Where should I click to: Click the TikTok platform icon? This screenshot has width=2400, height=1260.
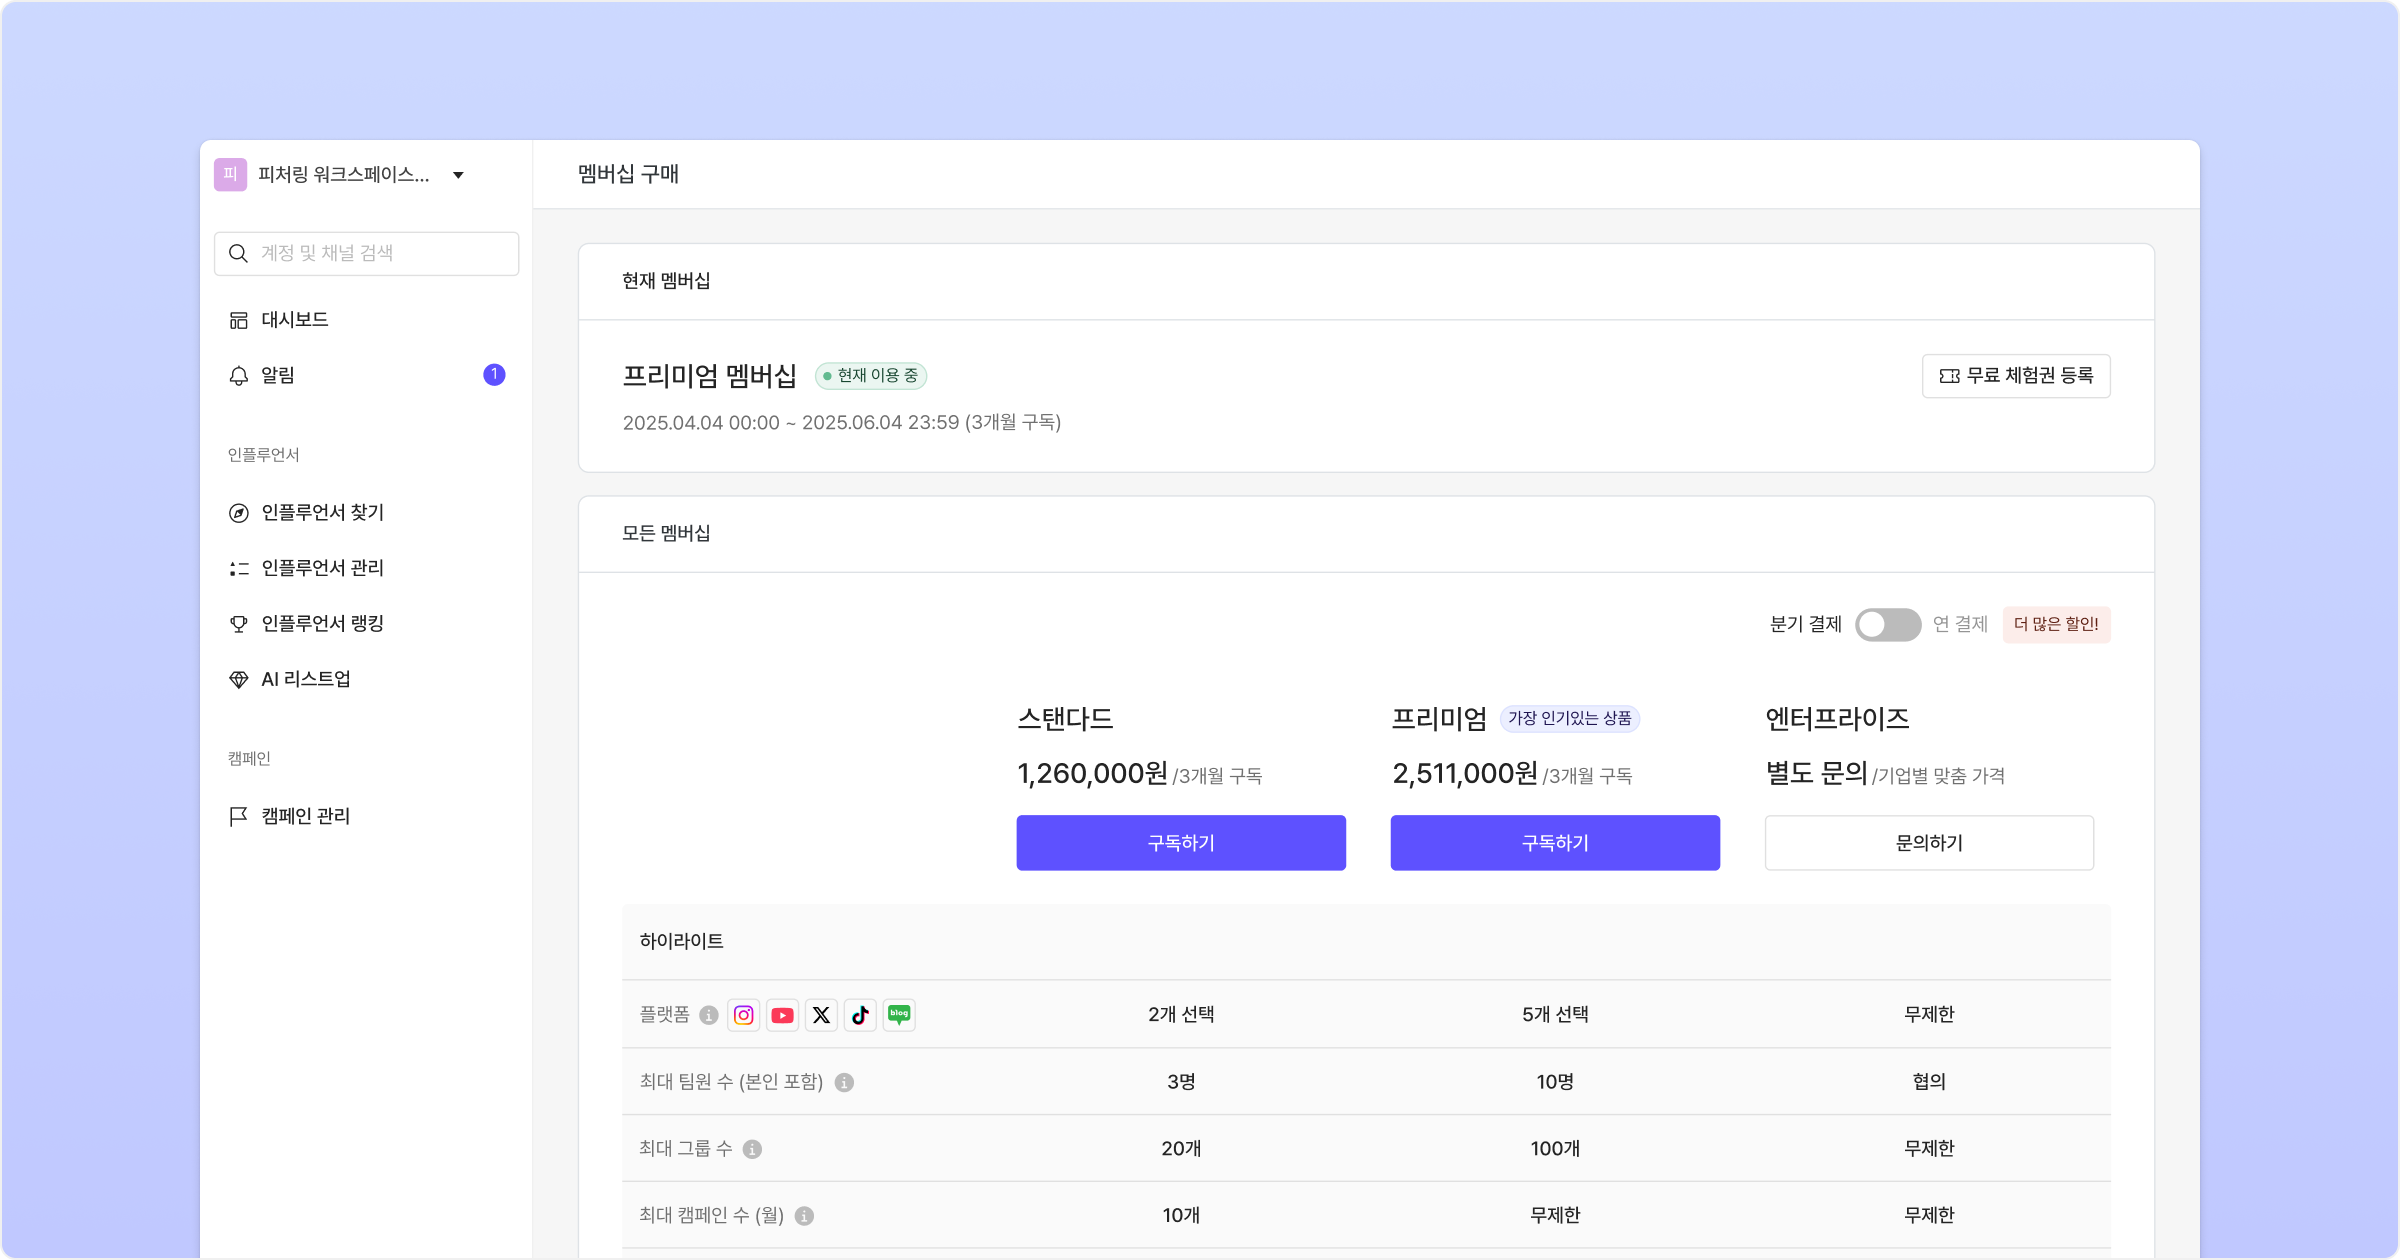[x=860, y=1015]
